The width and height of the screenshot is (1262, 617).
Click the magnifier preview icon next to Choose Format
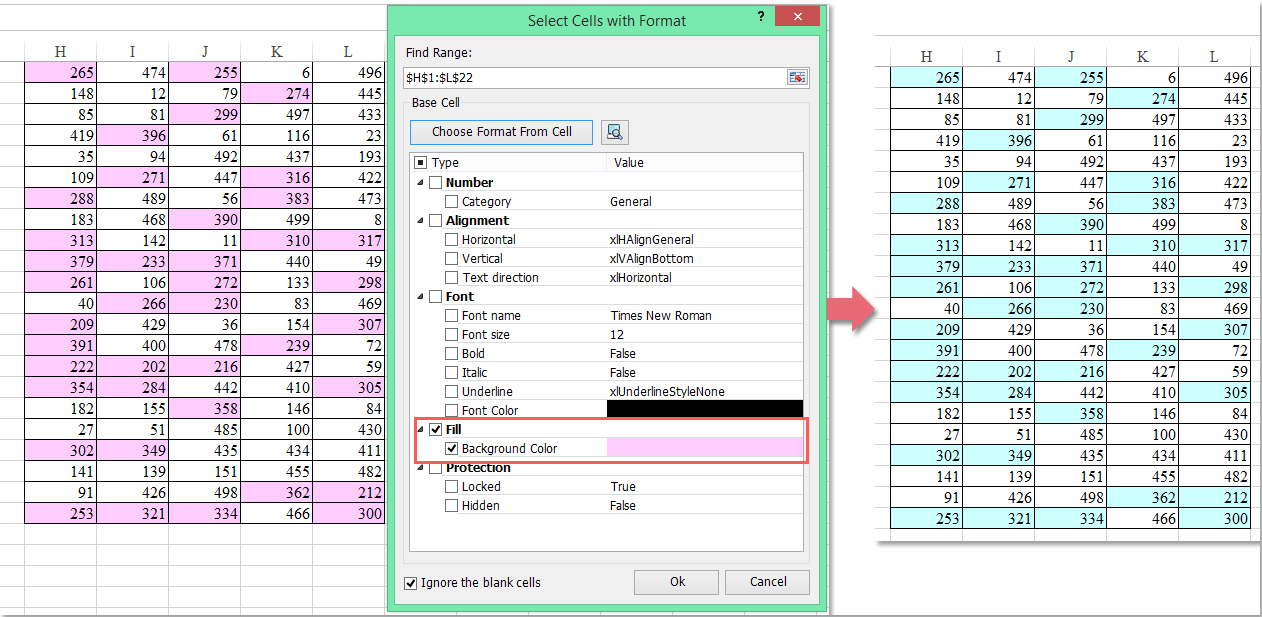click(615, 131)
